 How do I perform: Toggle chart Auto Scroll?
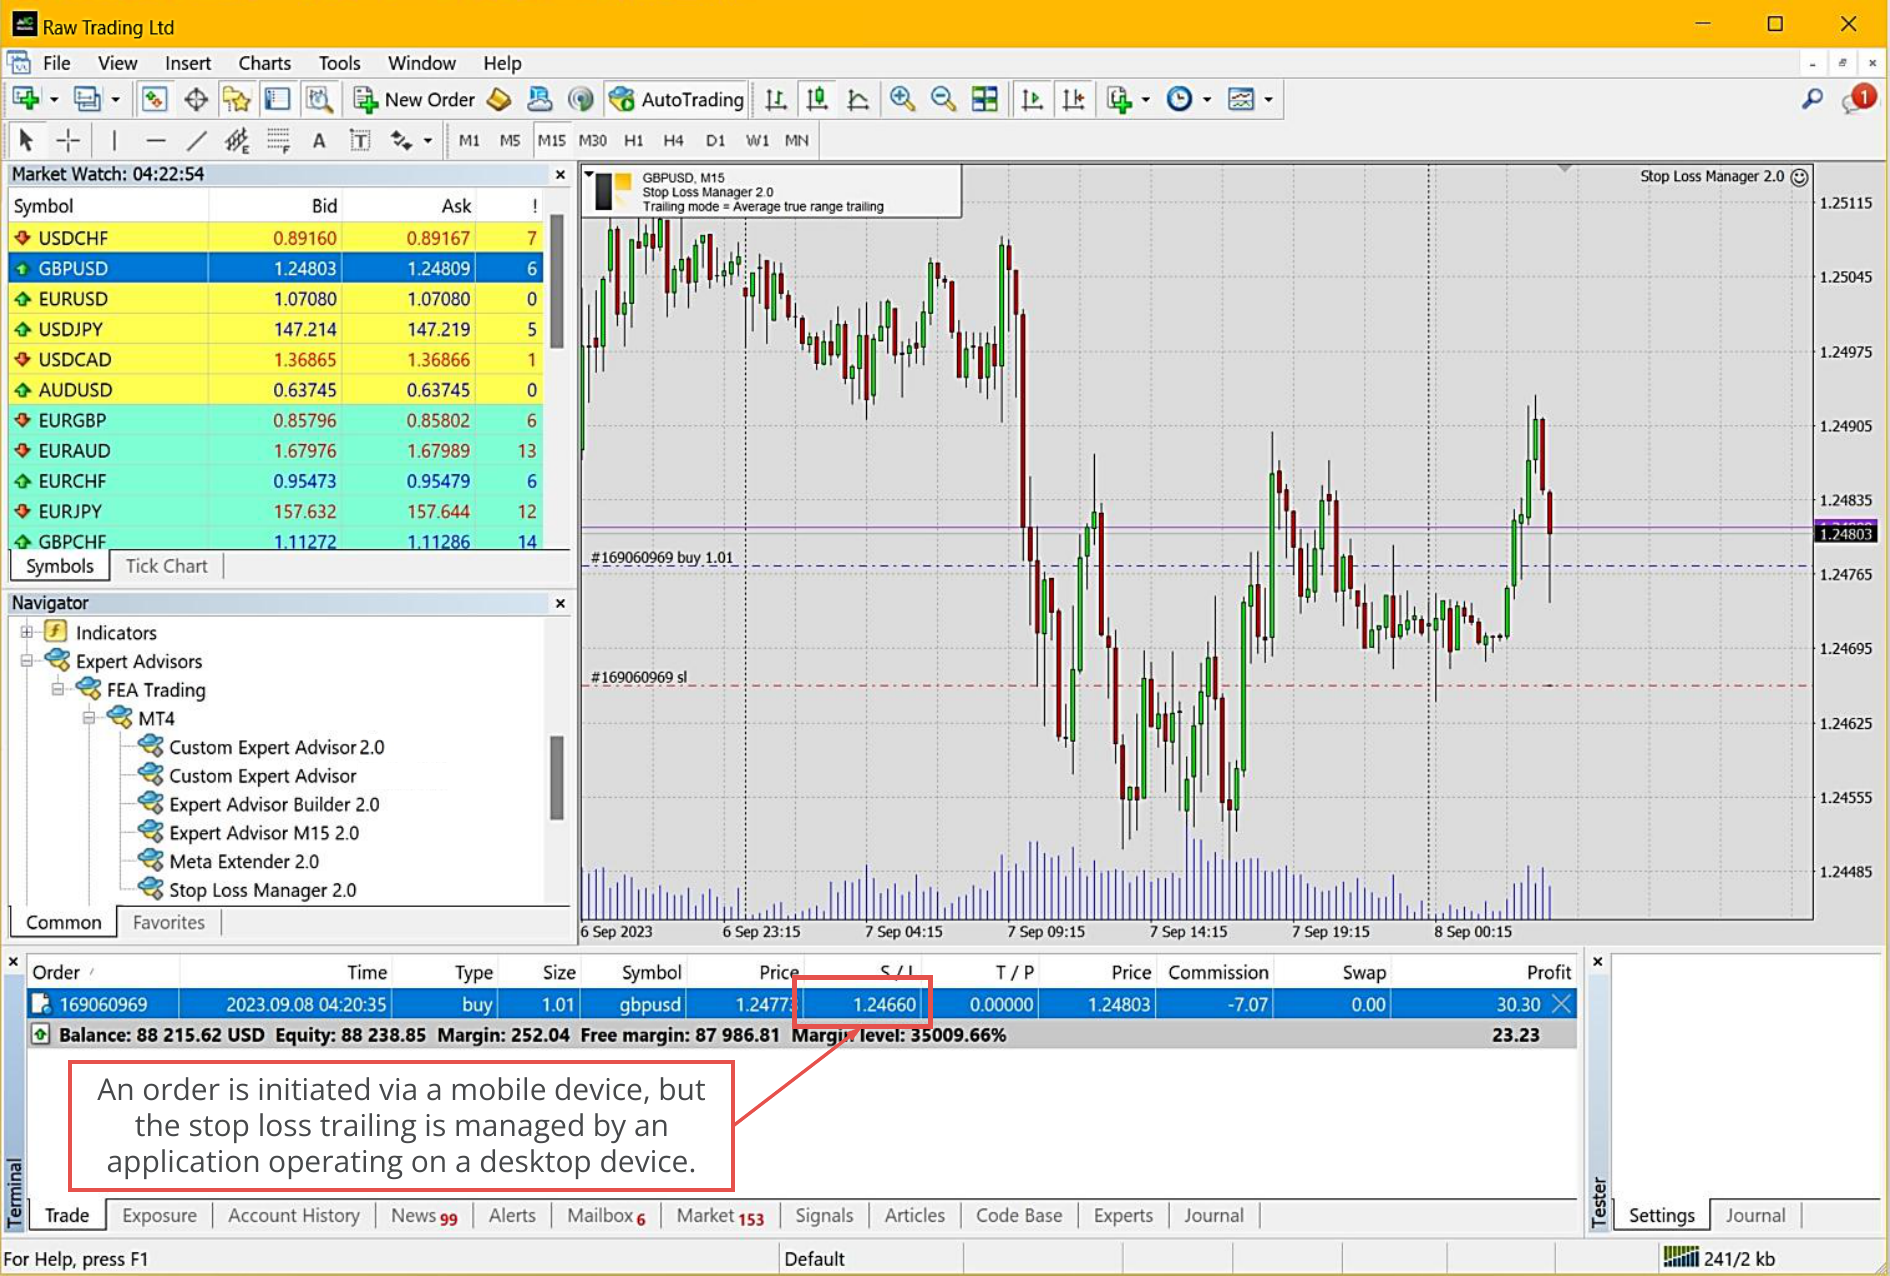1032,99
